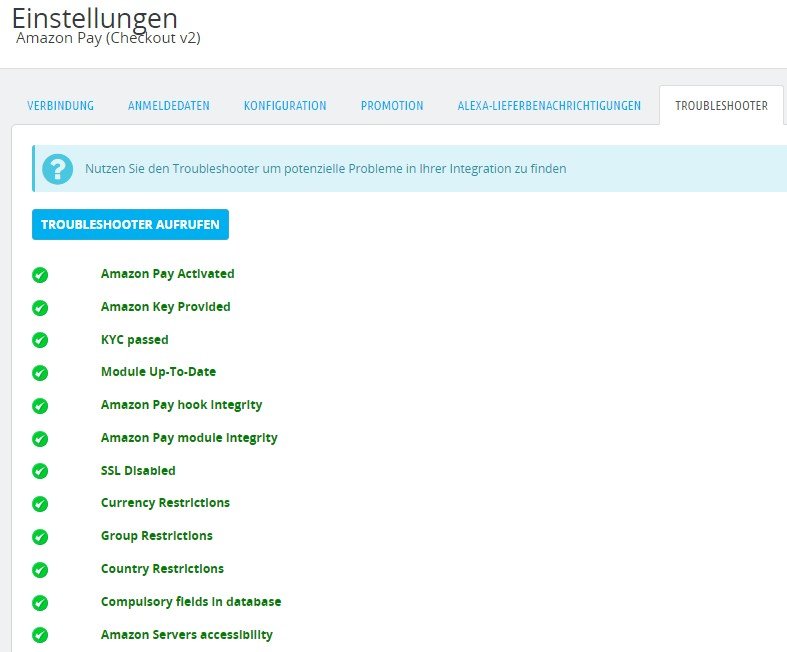Click green check icon beside Amazon Servers accessibility

point(40,635)
